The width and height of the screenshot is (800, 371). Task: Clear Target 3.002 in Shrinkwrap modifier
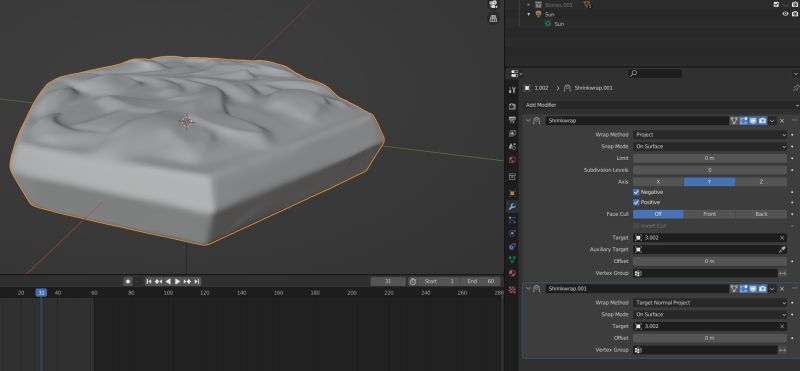pyautogui.click(x=782, y=238)
